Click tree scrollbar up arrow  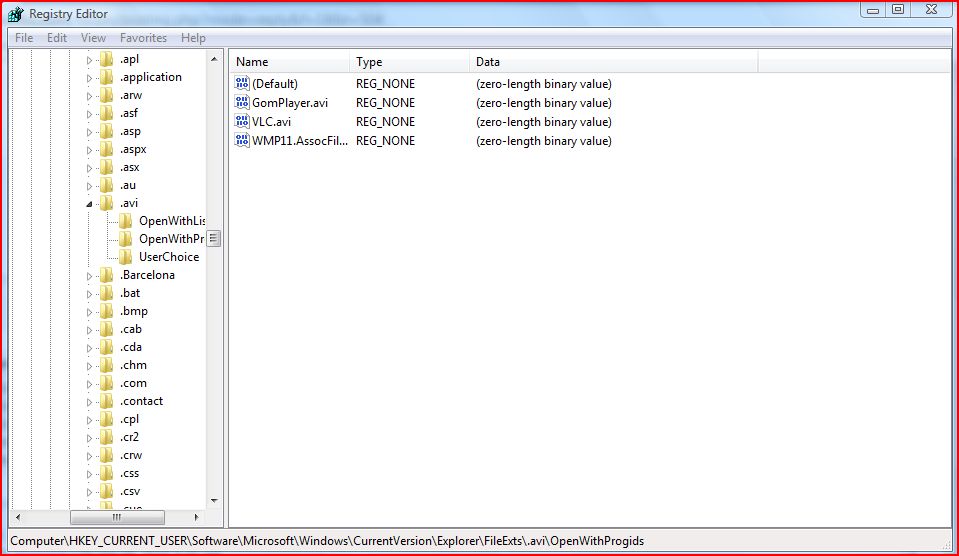(x=214, y=59)
